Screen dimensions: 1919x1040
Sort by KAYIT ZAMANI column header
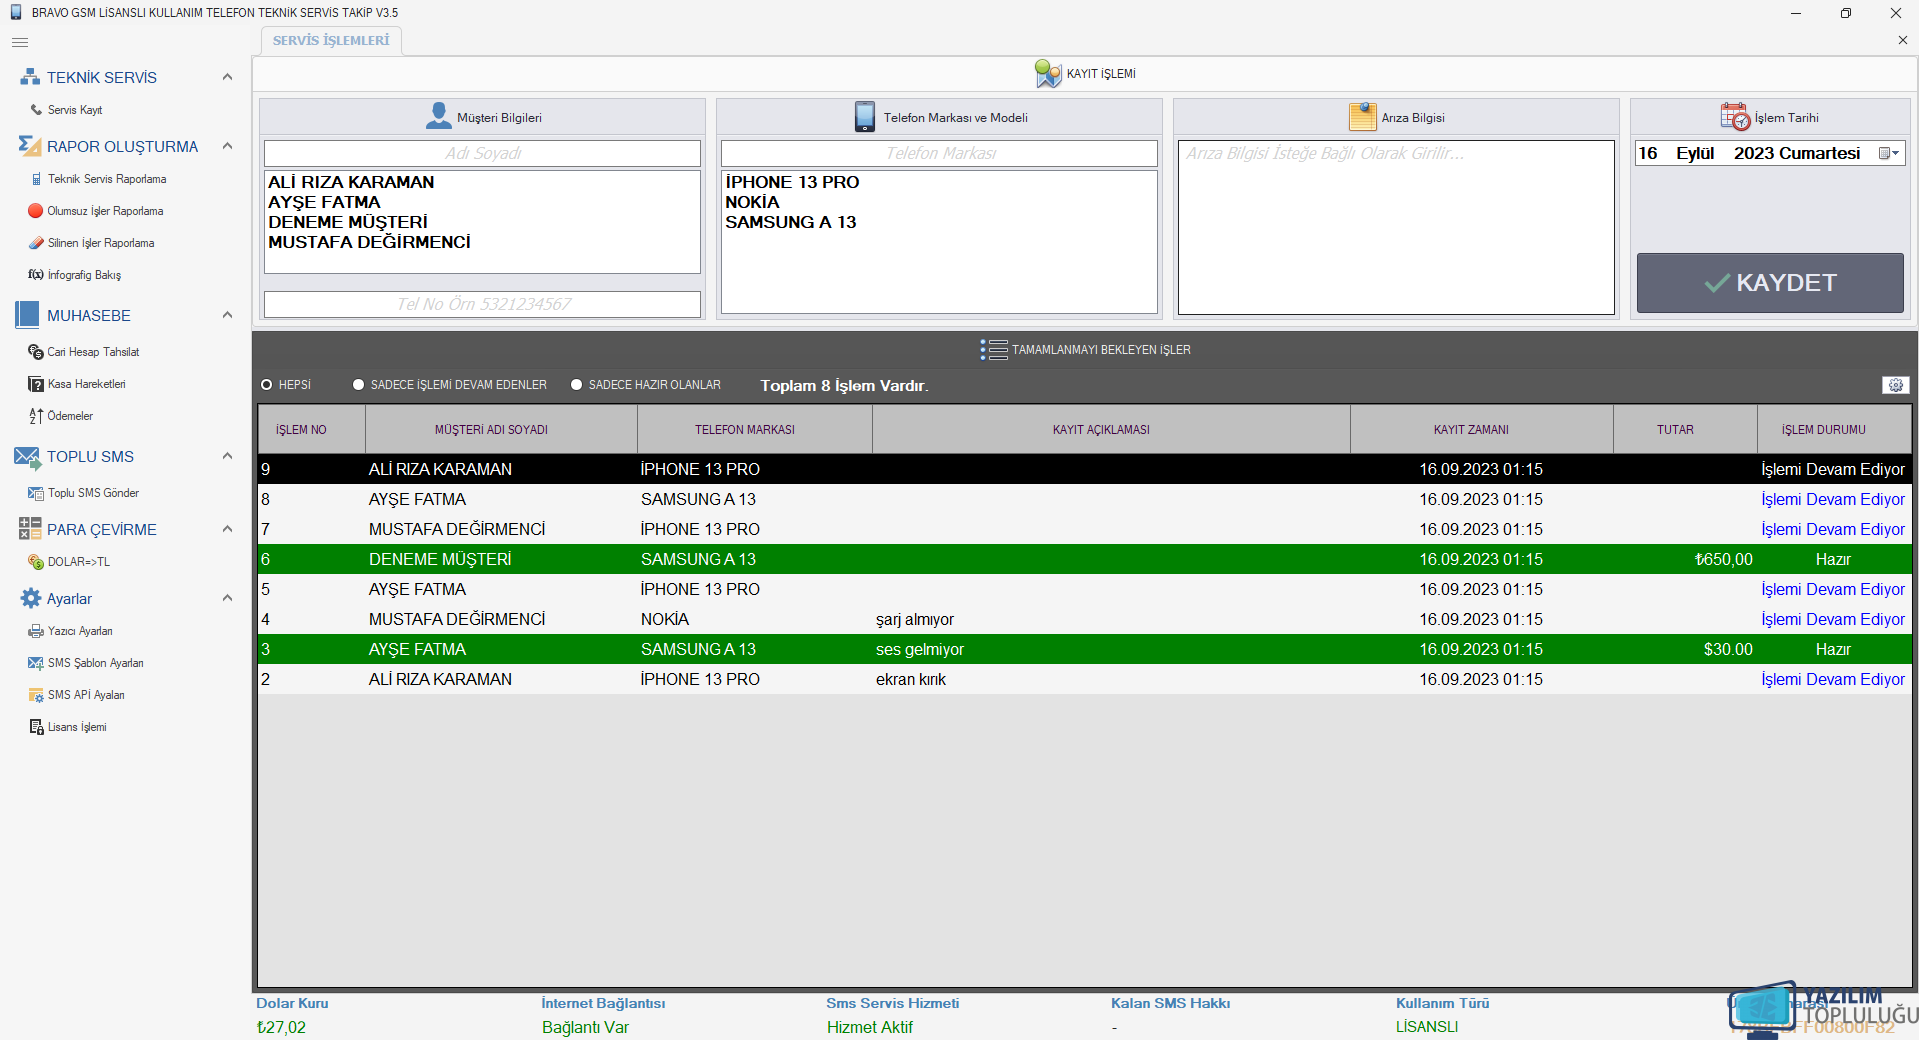coord(1481,430)
